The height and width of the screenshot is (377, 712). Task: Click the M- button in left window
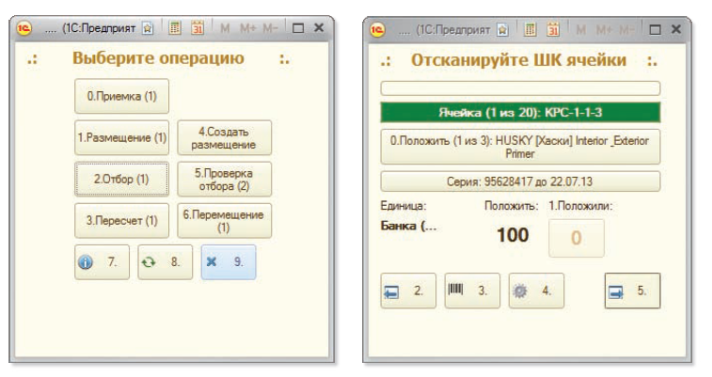[x=270, y=29]
